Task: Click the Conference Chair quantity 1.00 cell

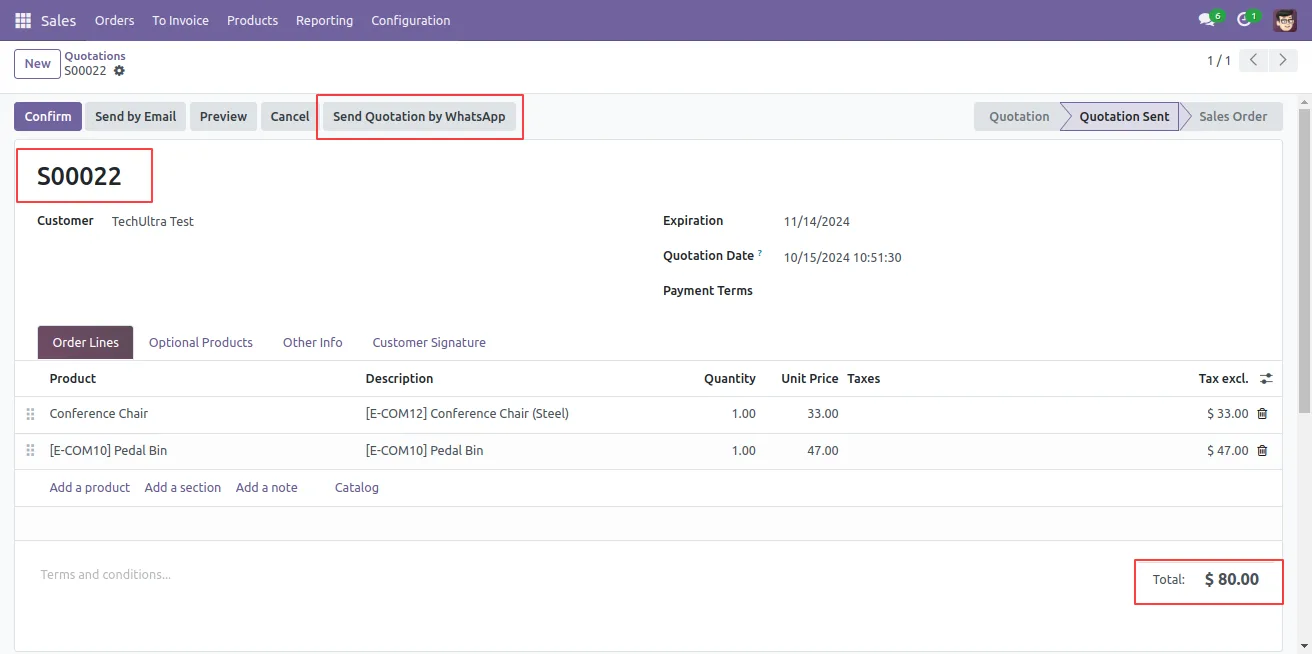Action: [x=743, y=414]
